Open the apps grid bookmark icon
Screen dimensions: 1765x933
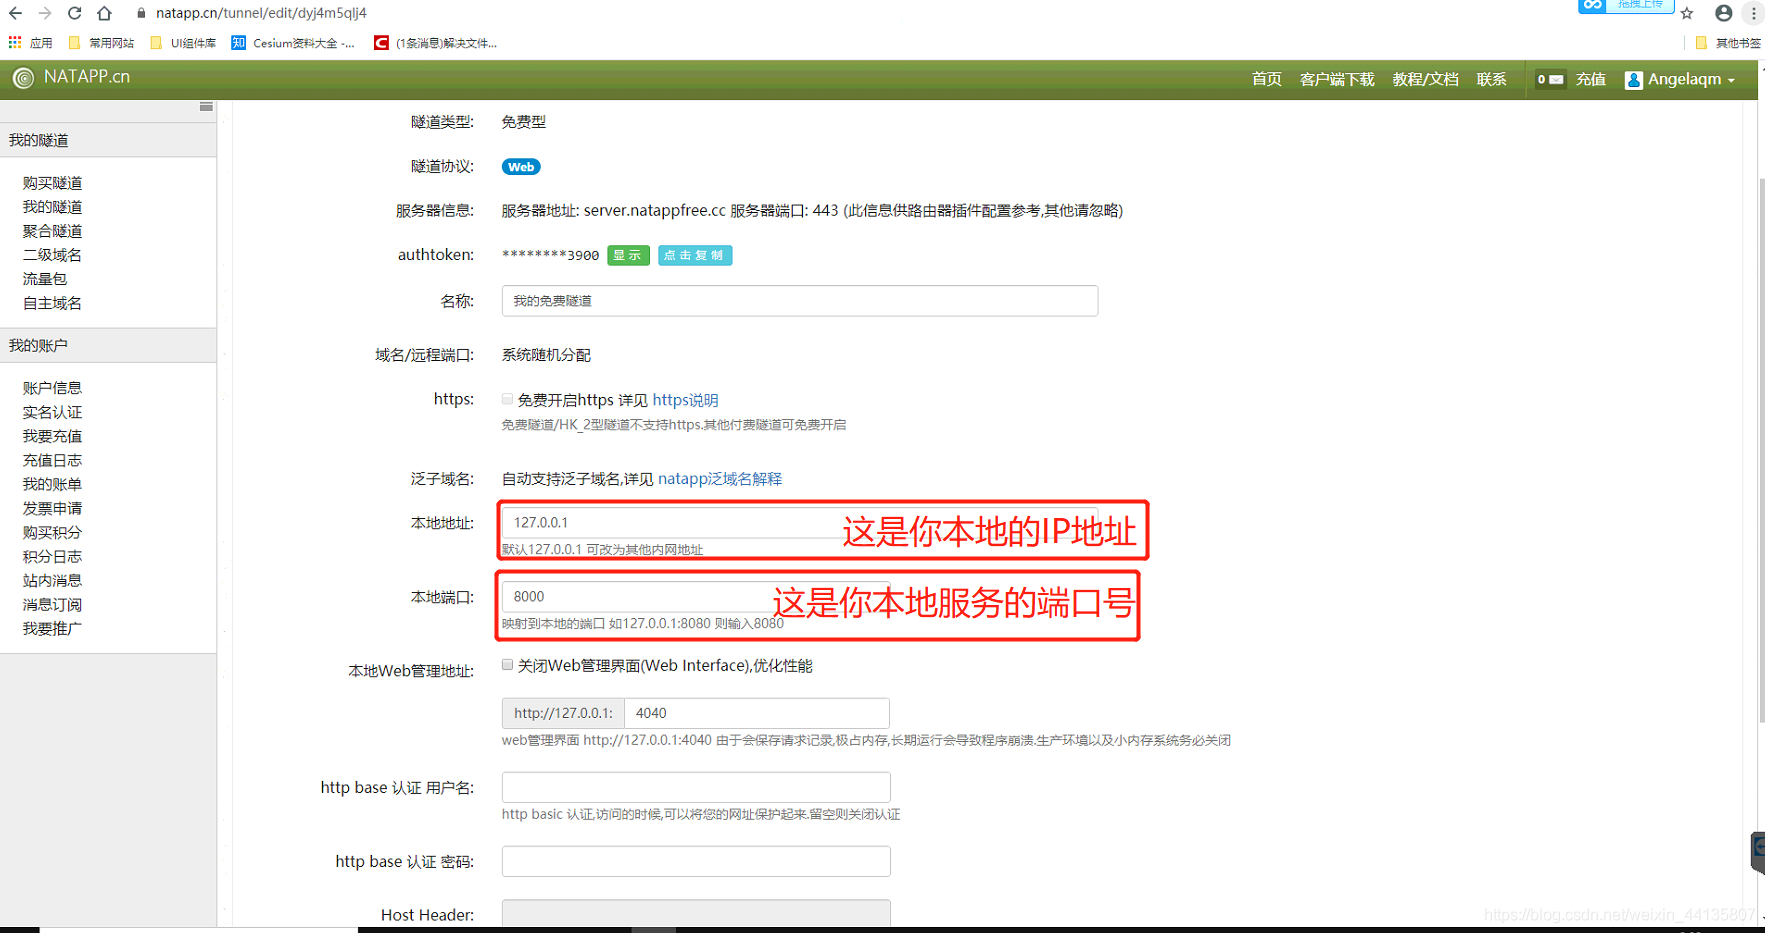tap(15, 42)
